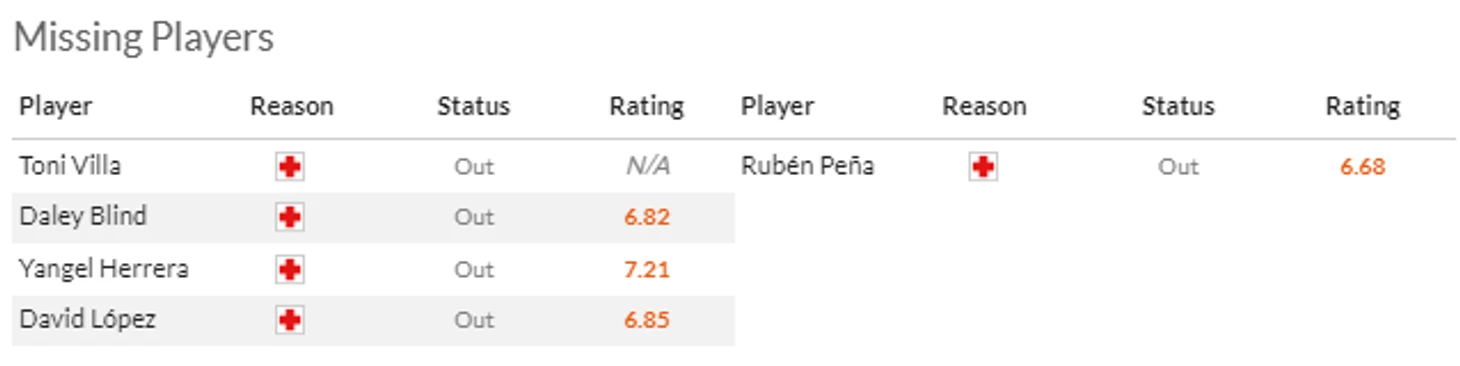Click the right table Reason column header
1460x366 pixels.
(x=984, y=107)
